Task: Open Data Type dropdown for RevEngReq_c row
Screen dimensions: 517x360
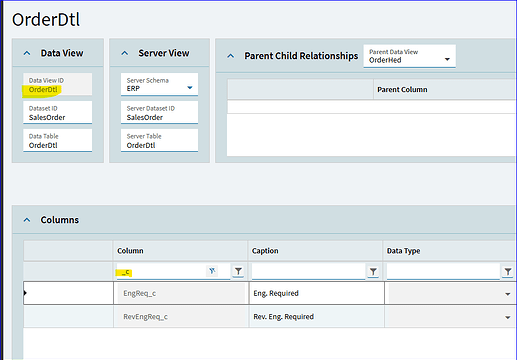Action: tap(507, 317)
